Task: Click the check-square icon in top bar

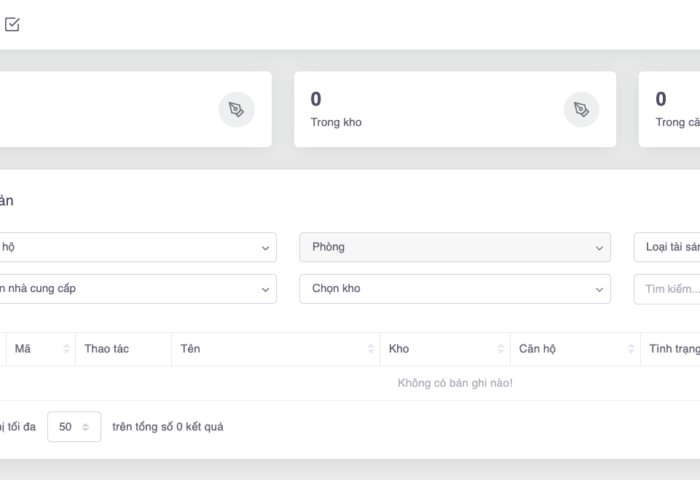Action: 12,25
